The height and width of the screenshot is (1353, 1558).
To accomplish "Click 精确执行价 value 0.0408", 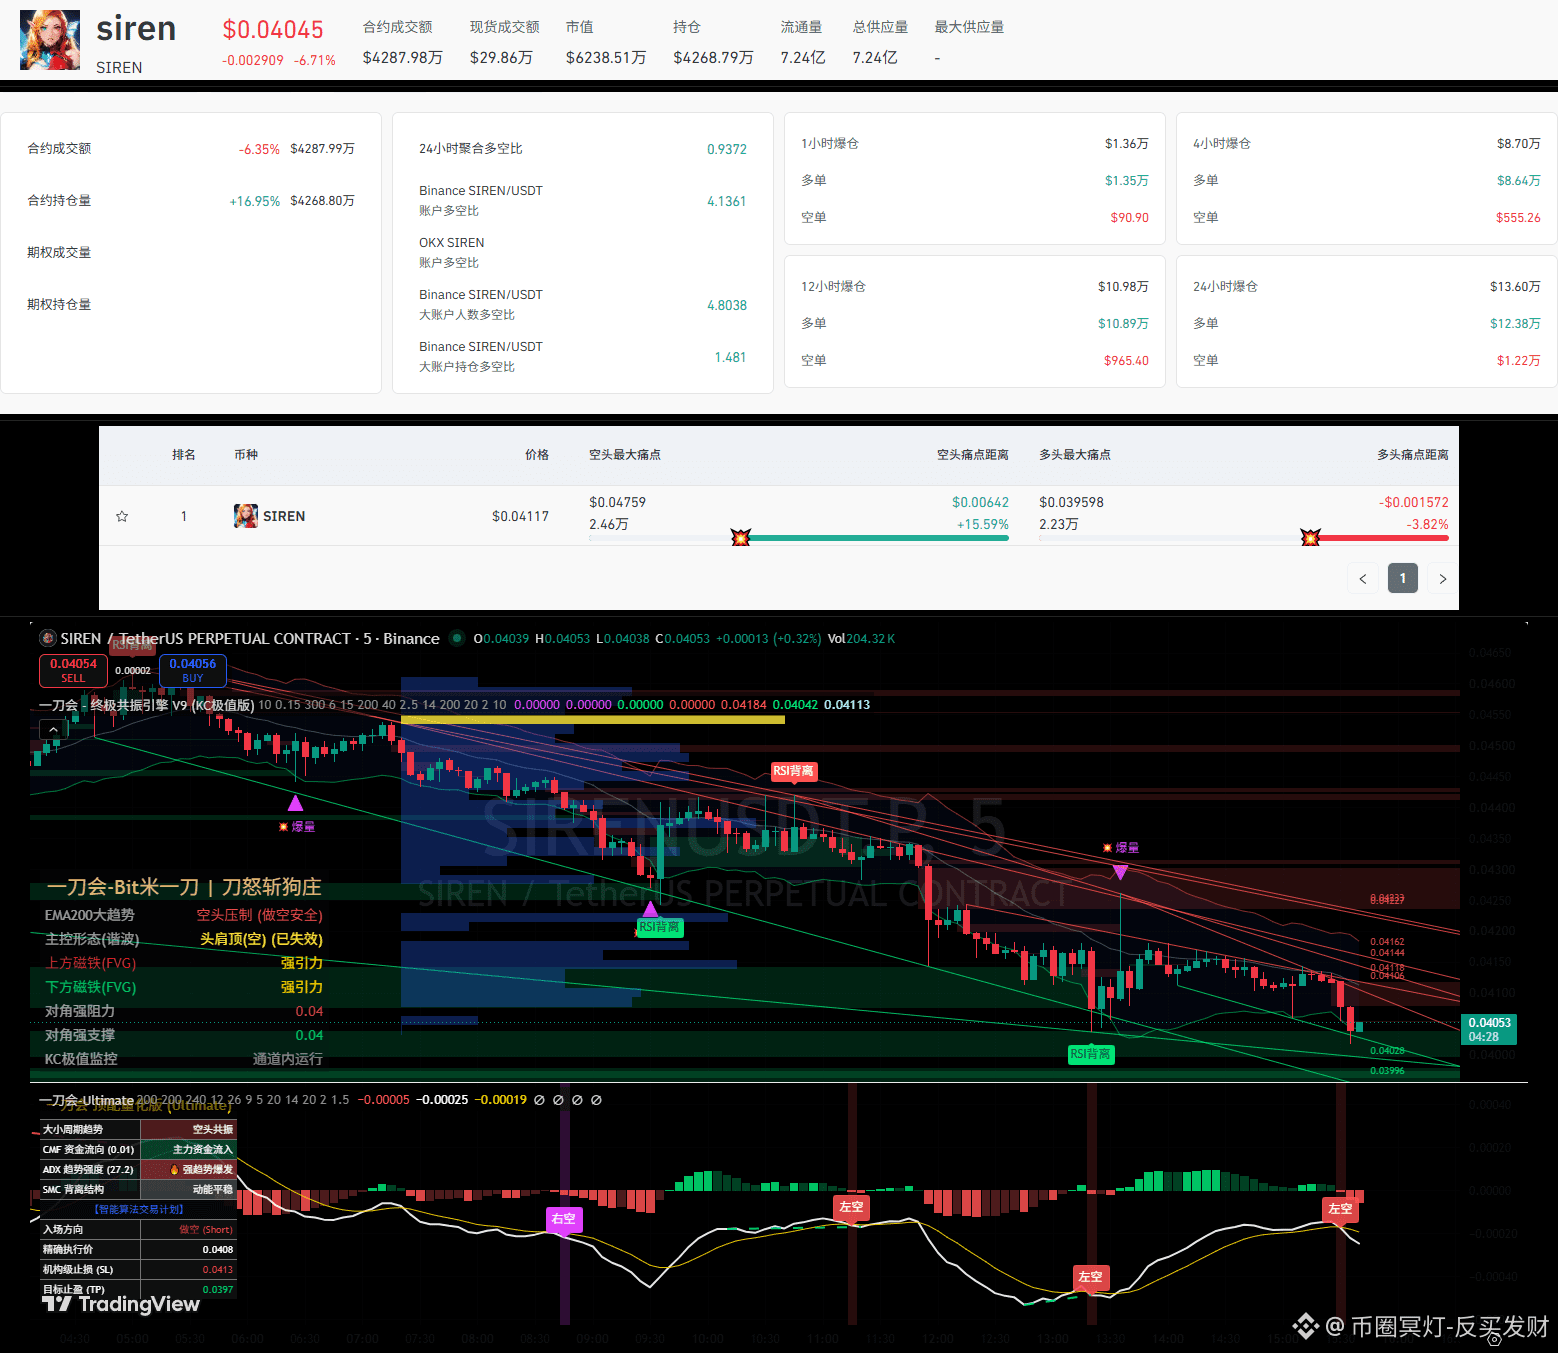I will click(x=218, y=1250).
